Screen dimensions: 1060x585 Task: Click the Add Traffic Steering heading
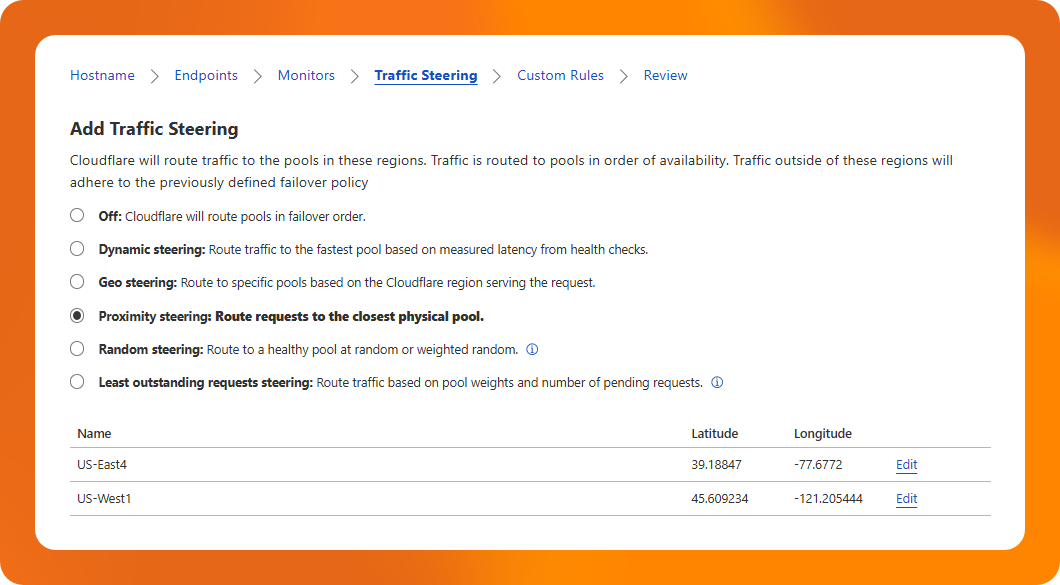154,128
